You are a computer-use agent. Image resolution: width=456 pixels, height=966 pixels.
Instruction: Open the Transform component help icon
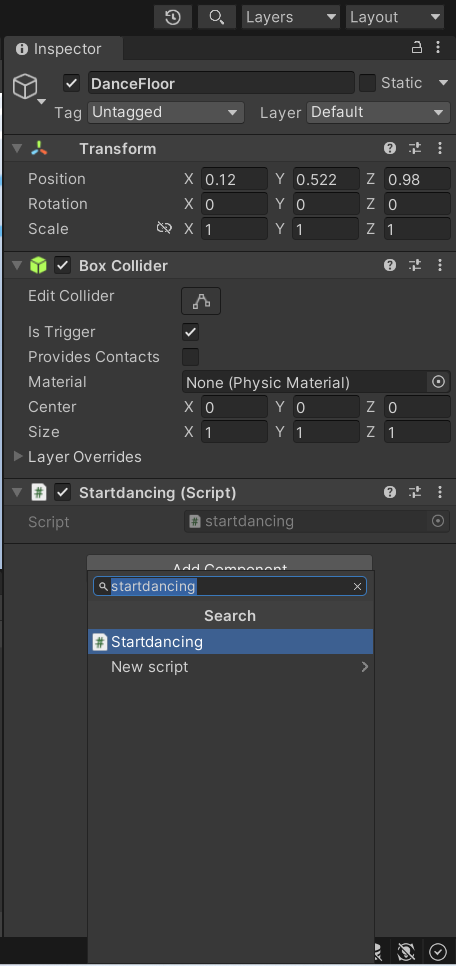(x=389, y=148)
